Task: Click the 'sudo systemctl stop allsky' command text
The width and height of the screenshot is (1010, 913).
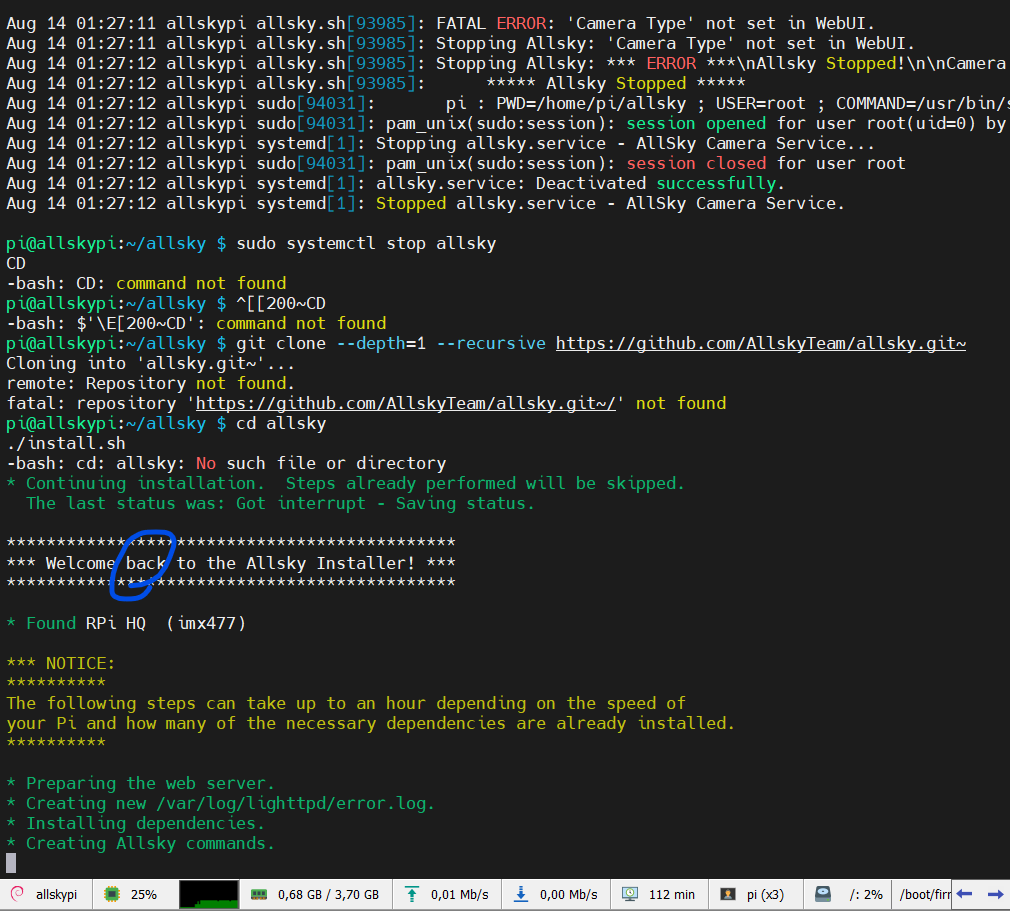Action: [x=366, y=244]
